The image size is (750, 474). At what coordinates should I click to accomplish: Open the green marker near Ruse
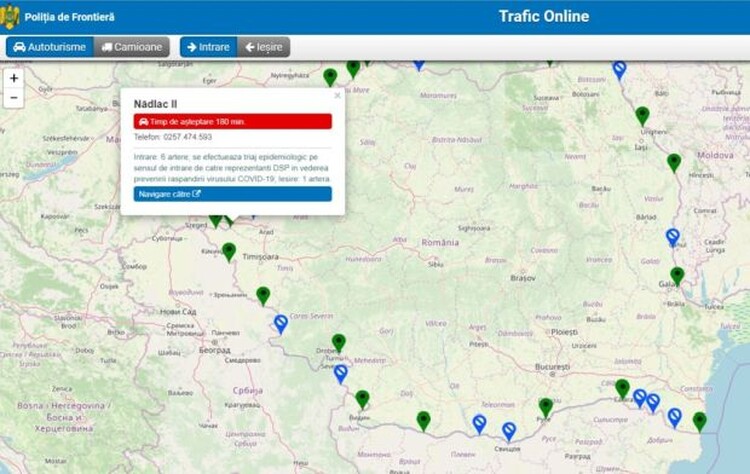[x=545, y=406]
